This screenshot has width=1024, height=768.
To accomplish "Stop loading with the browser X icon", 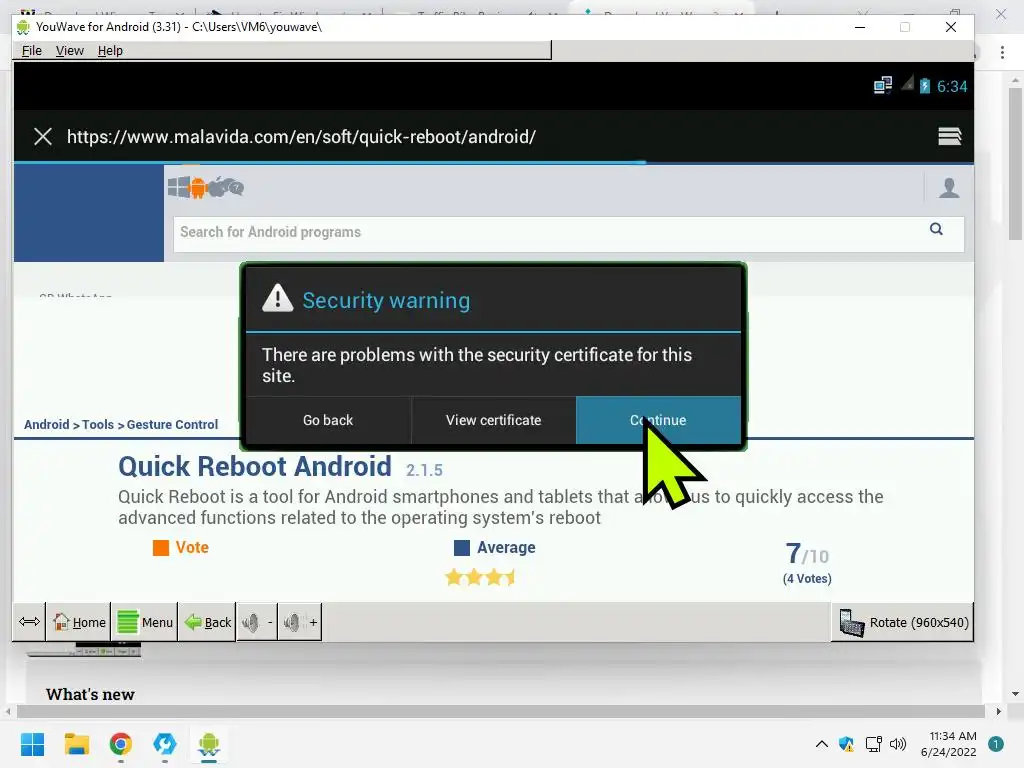I will (x=43, y=136).
